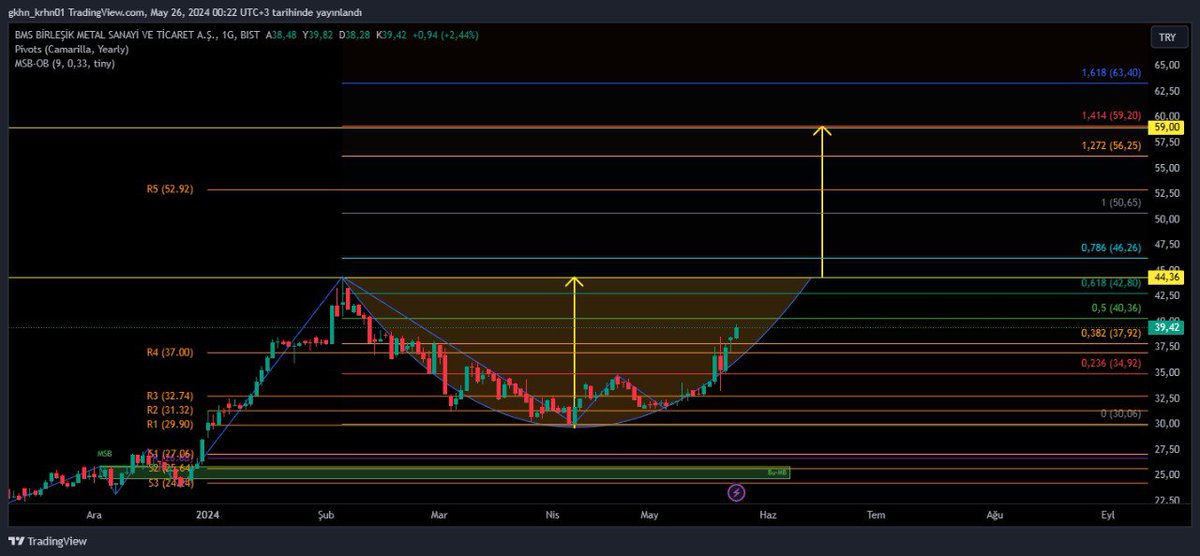Open the TradingView logo link in footer

[48, 541]
